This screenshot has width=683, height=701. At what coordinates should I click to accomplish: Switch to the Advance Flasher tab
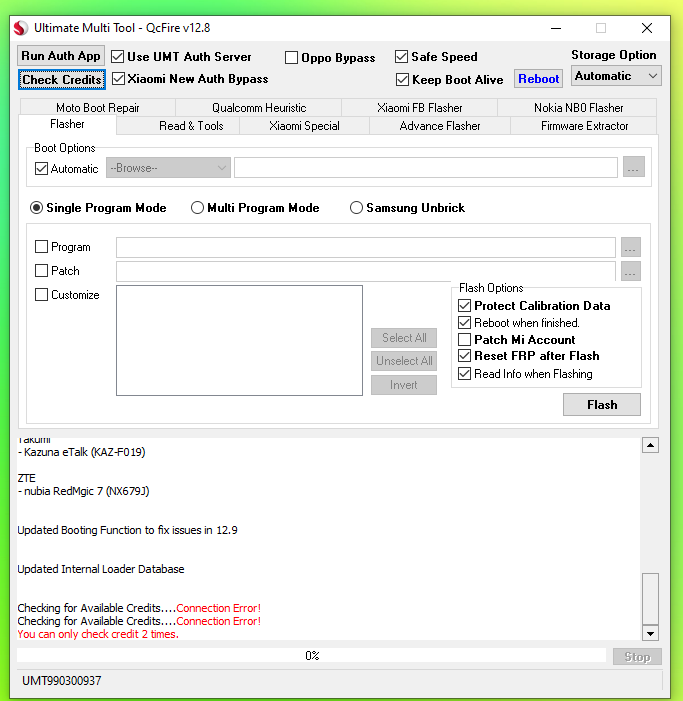[x=440, y=126]
